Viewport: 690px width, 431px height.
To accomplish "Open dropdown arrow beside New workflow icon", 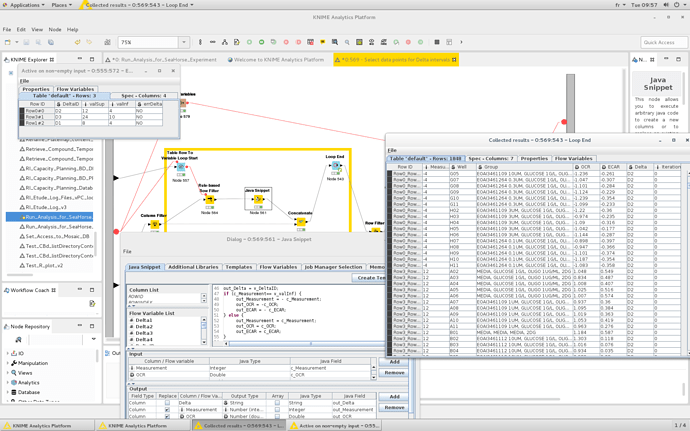I will click(x=17, y=42).
